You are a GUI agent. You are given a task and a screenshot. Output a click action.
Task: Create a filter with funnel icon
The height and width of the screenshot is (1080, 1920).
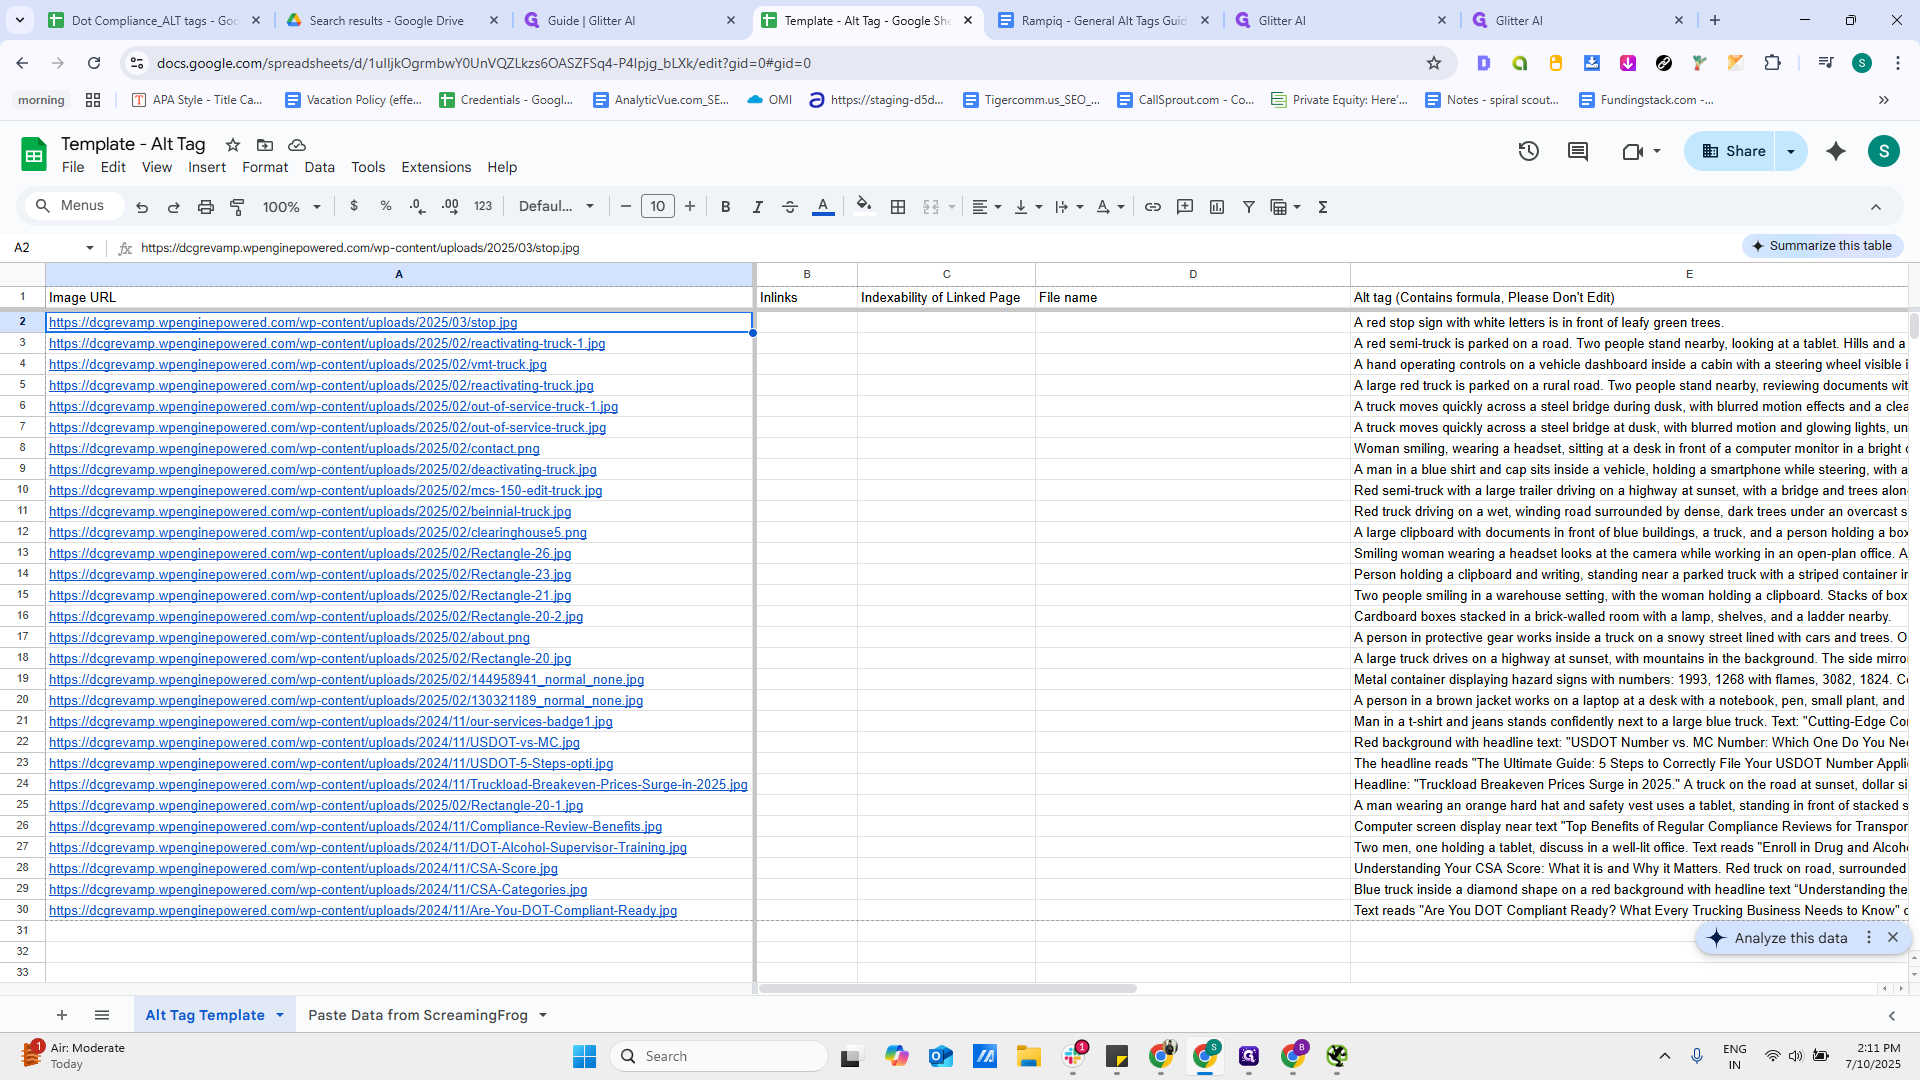(x=1249, y=207)
